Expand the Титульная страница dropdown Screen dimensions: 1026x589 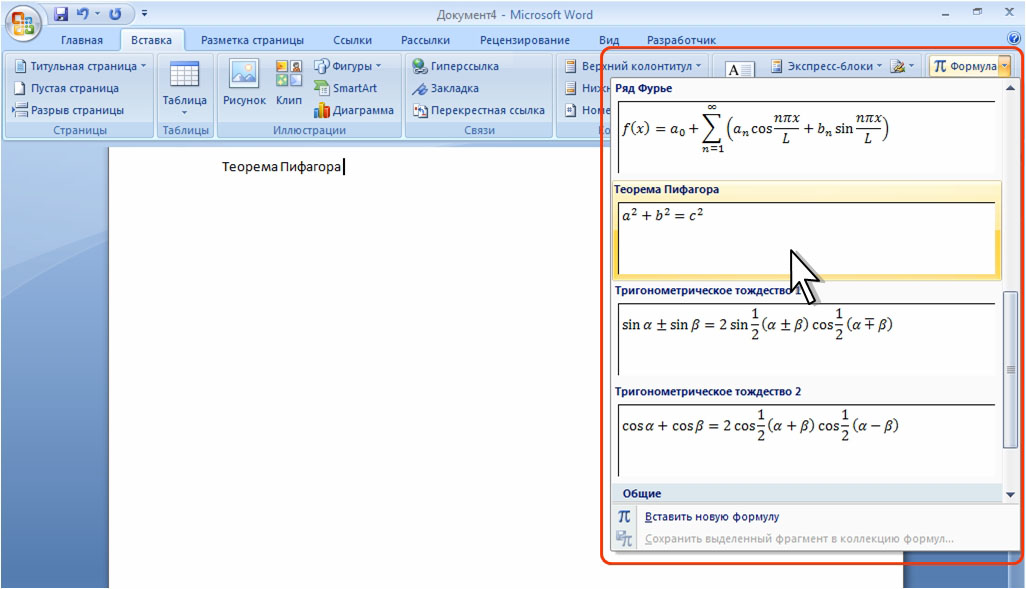click(x=80, y=66)
